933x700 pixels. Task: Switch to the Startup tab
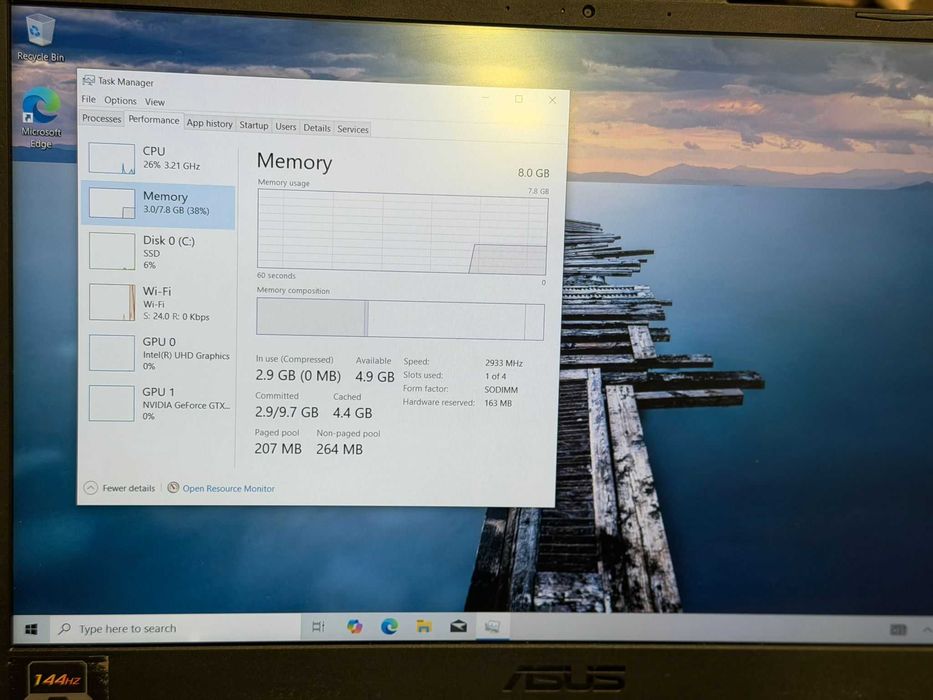(254, 125)
